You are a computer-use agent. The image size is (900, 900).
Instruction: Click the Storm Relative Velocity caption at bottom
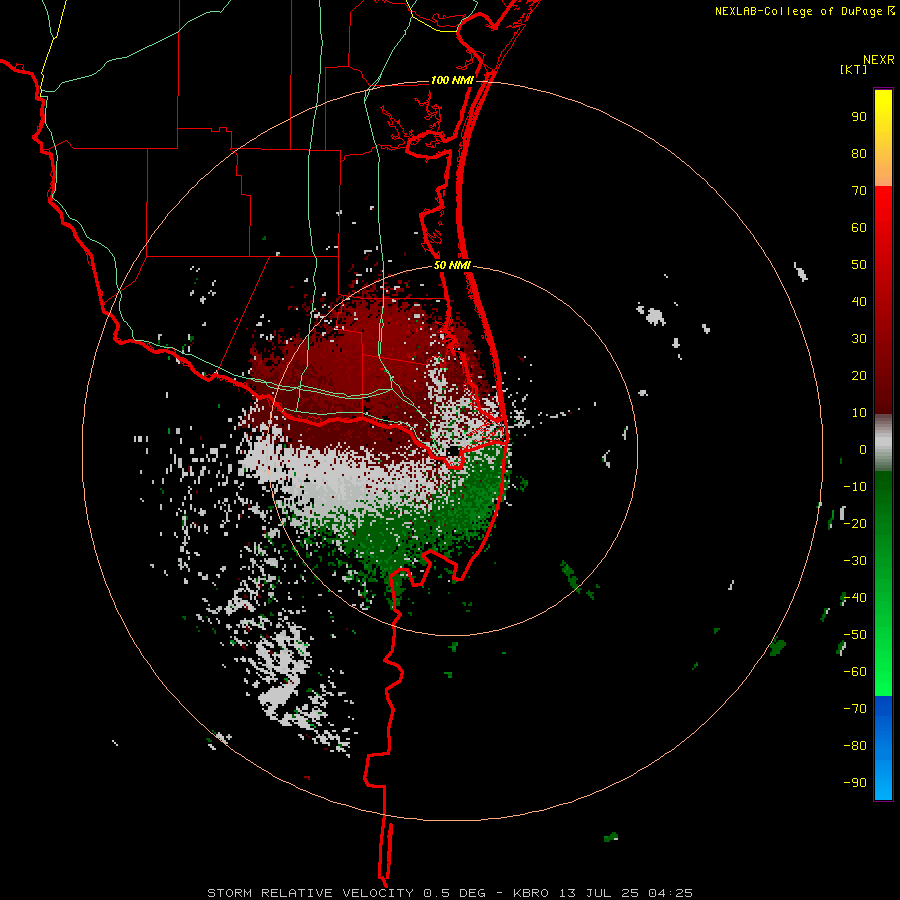[x=449, y=893]
